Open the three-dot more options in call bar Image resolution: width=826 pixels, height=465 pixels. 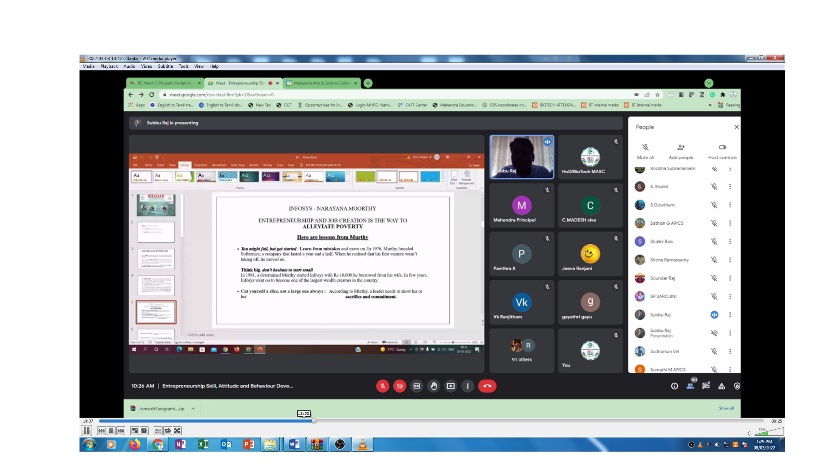coord(468,386)
